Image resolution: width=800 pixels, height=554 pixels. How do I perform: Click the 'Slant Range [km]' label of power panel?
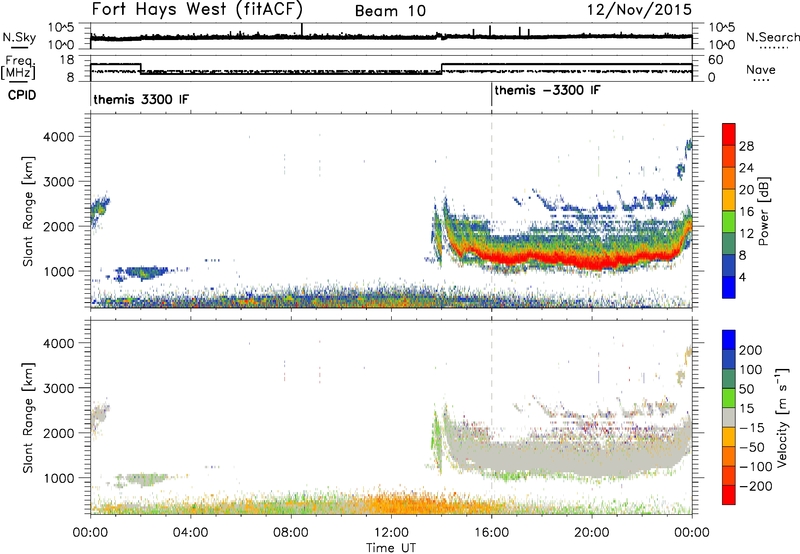point(28,211)
